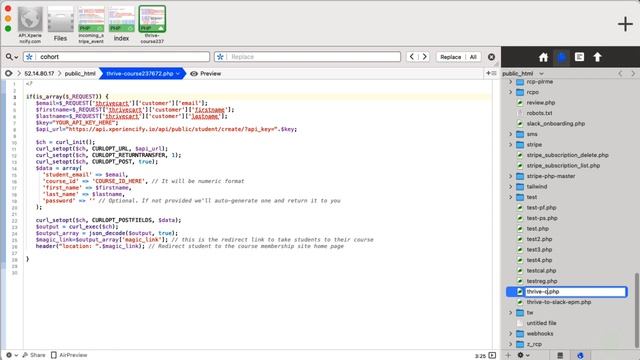Switch to local files view icon
The height and width of the screenshot is (360, 640).
tap(560, 356)
